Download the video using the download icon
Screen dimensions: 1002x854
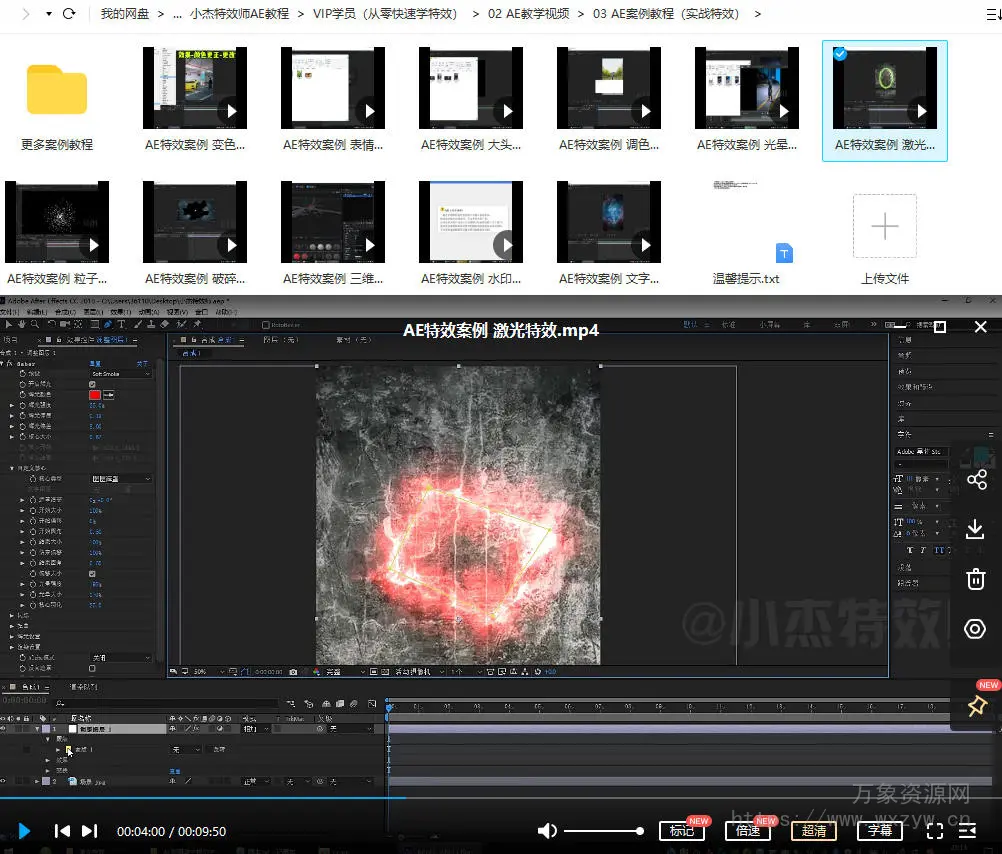(x=975, y=529)
